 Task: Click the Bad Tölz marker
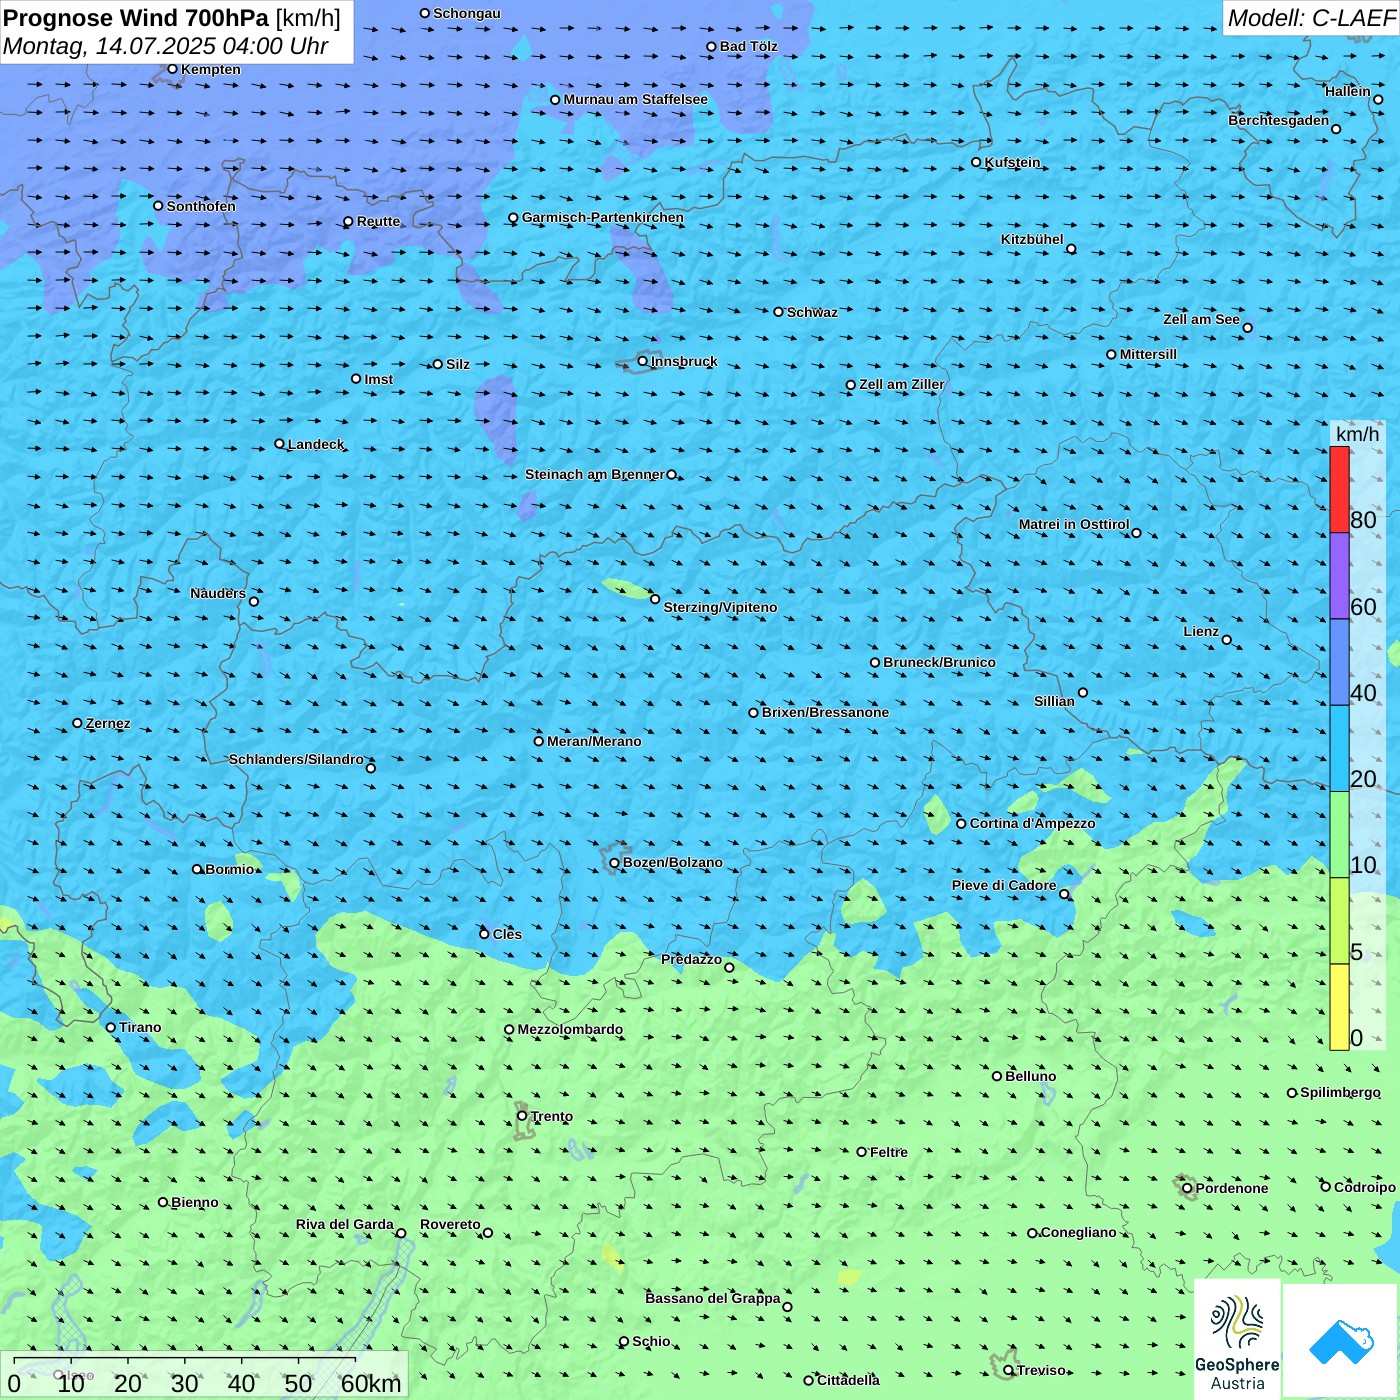tap(711, 46)
